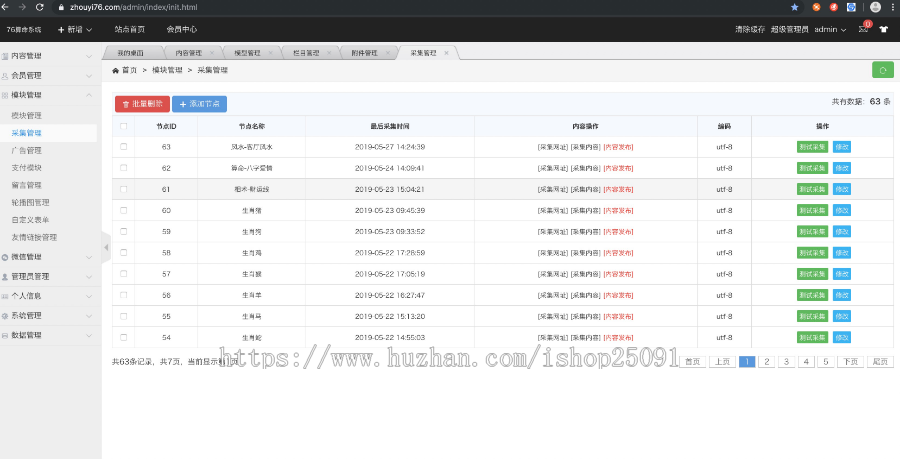Image resolution: width=900 pixels, height=459 pixels.
Task: Click the 下页 pagination button
Action: (850, 361)
